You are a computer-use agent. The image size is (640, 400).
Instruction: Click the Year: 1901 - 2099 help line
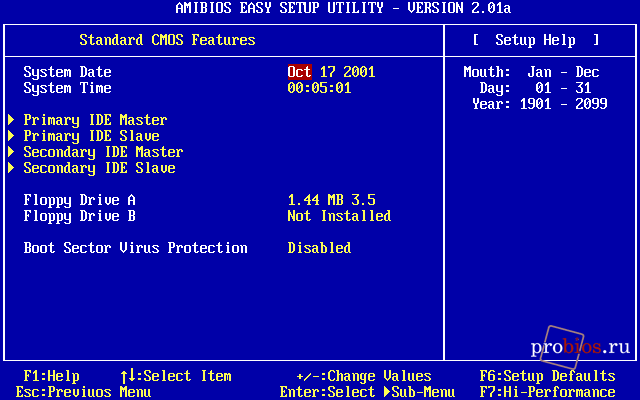point(540,104)
